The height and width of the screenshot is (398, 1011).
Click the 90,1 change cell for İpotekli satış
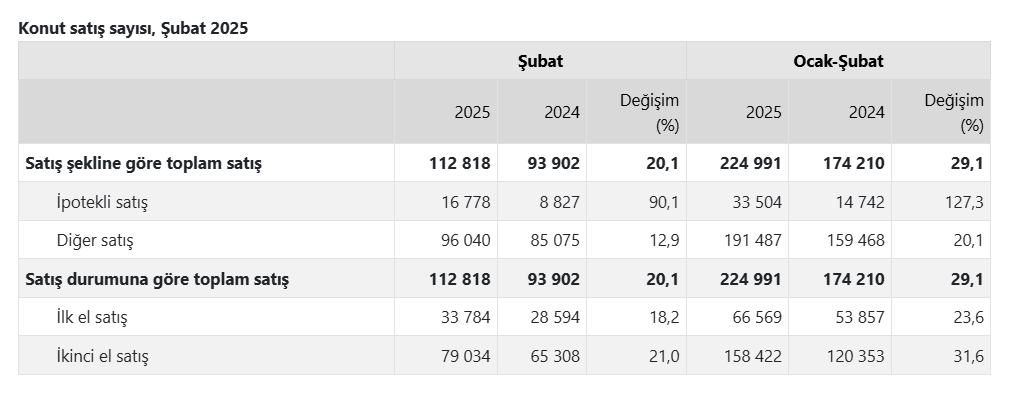664,202
